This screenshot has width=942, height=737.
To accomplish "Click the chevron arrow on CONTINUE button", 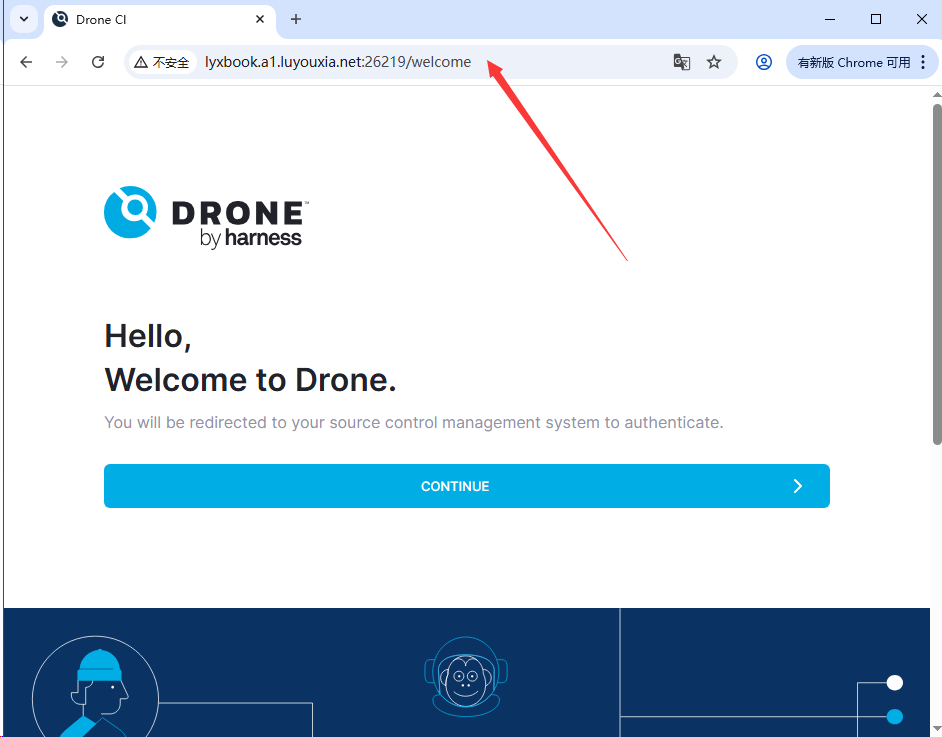I will click(797, 486).
